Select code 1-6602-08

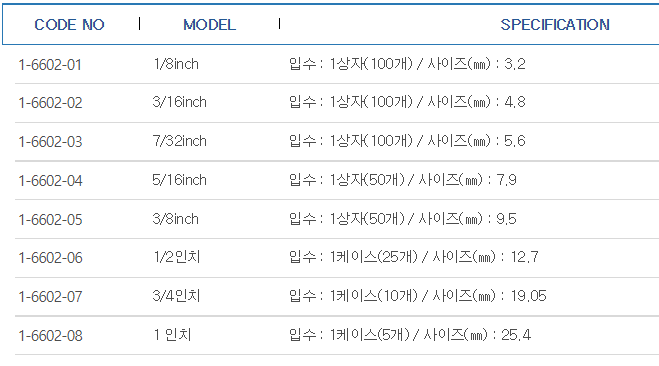click(50, 336)
